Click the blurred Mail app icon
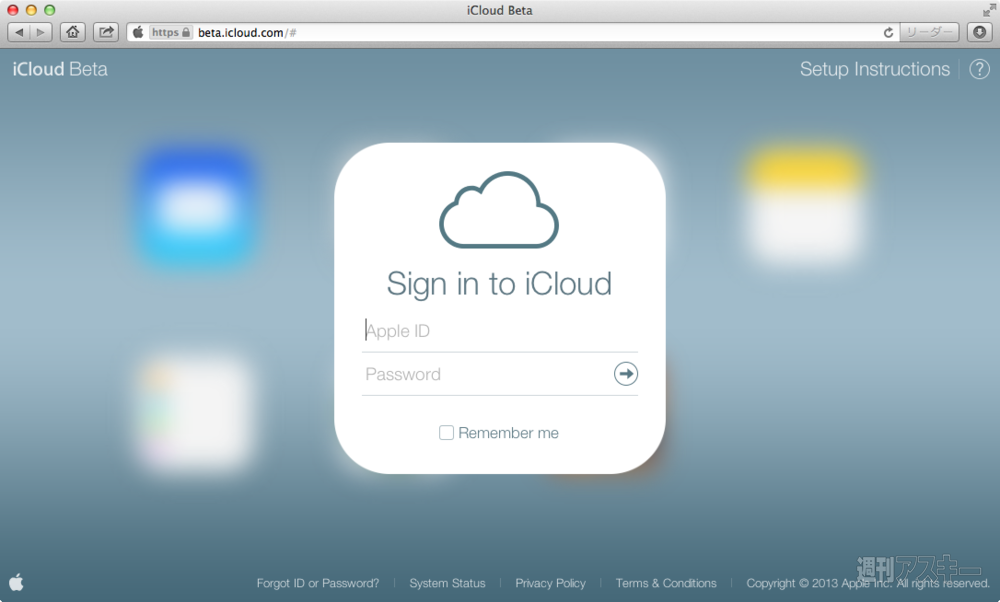 click(x=197, y=207)
